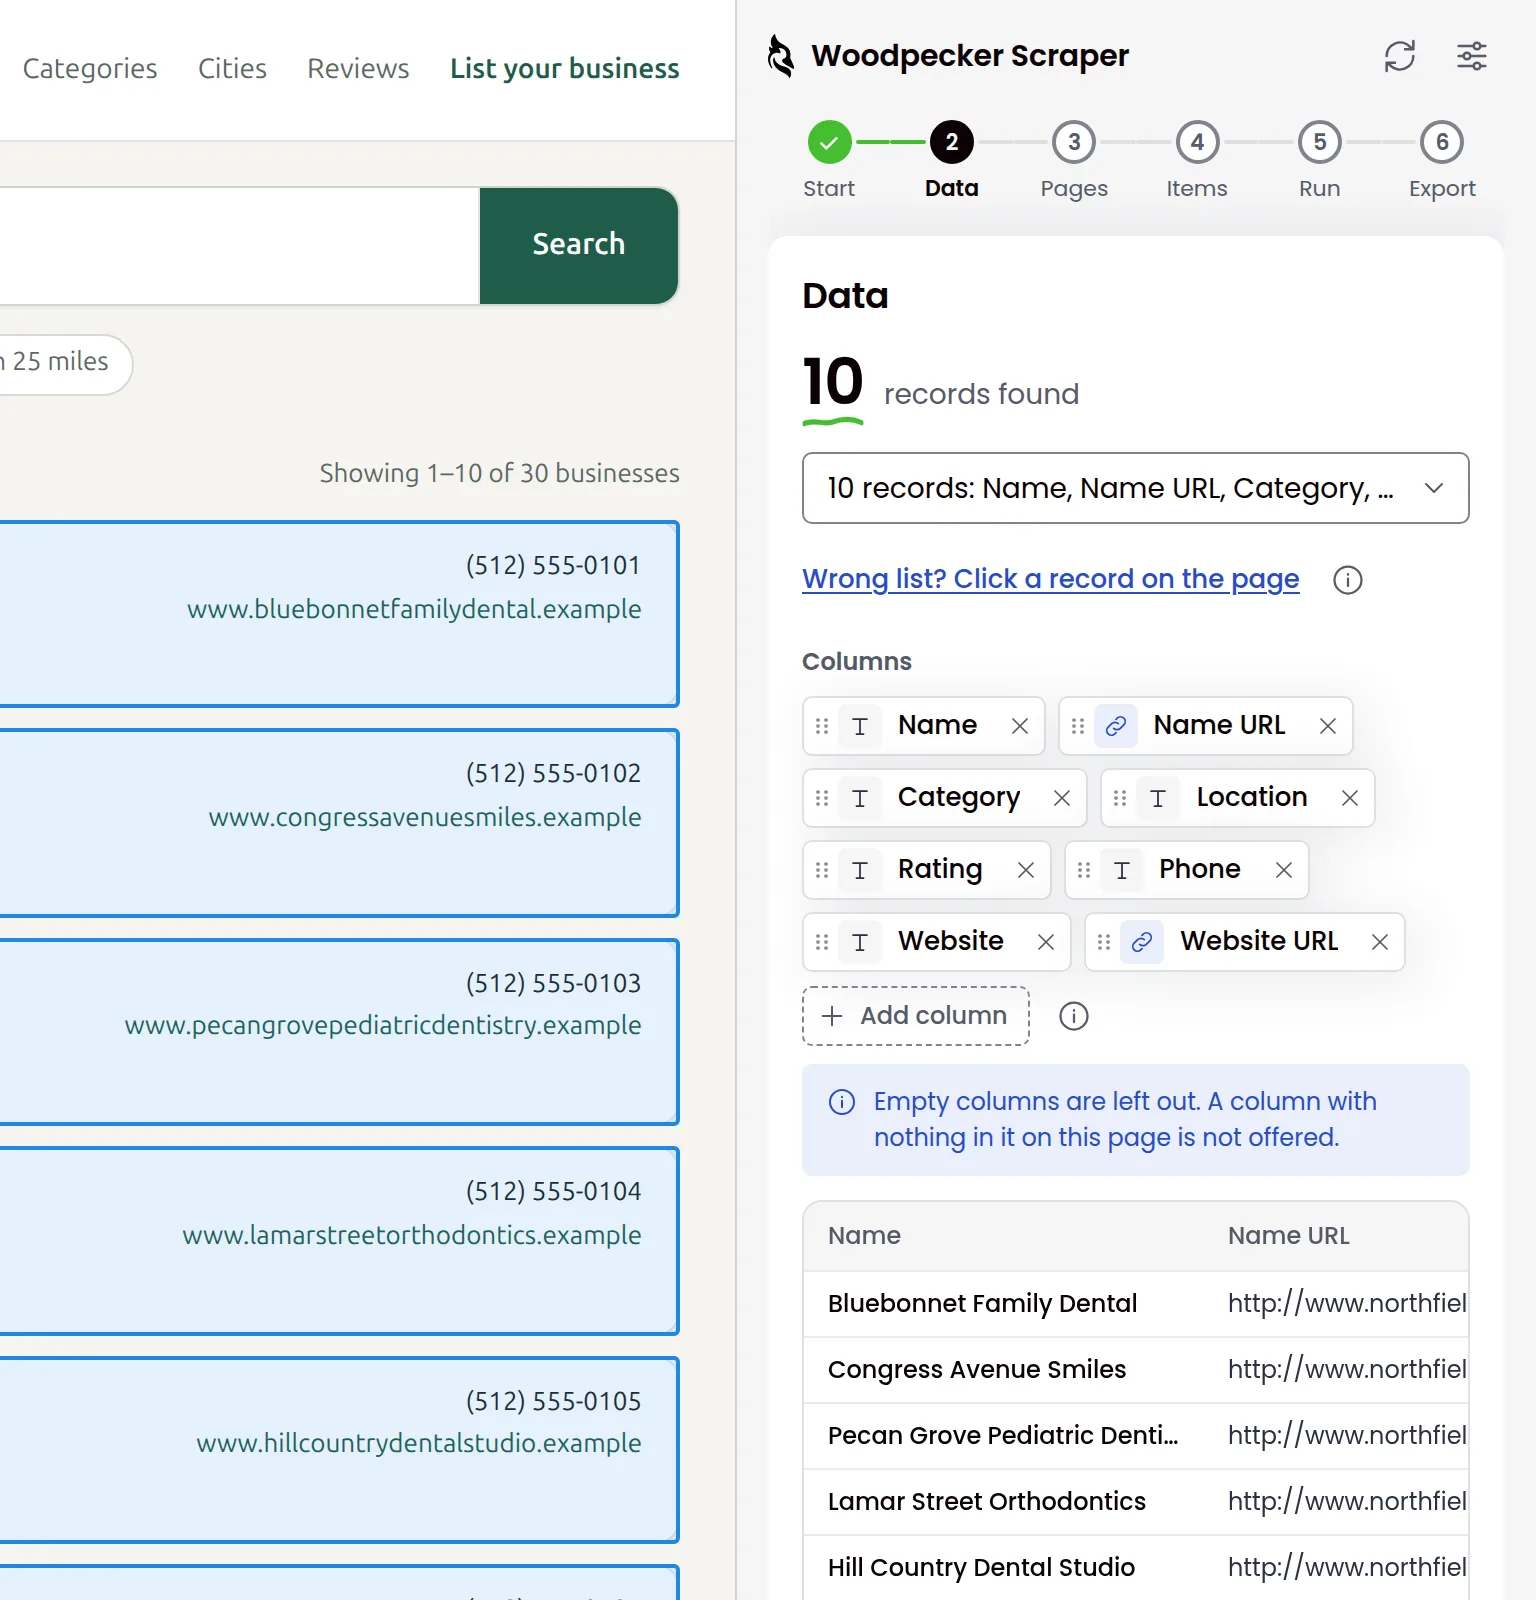The image size is (1536, 1600).
Task: Remove the Website URL column
Action: [x=1379, y=942]
